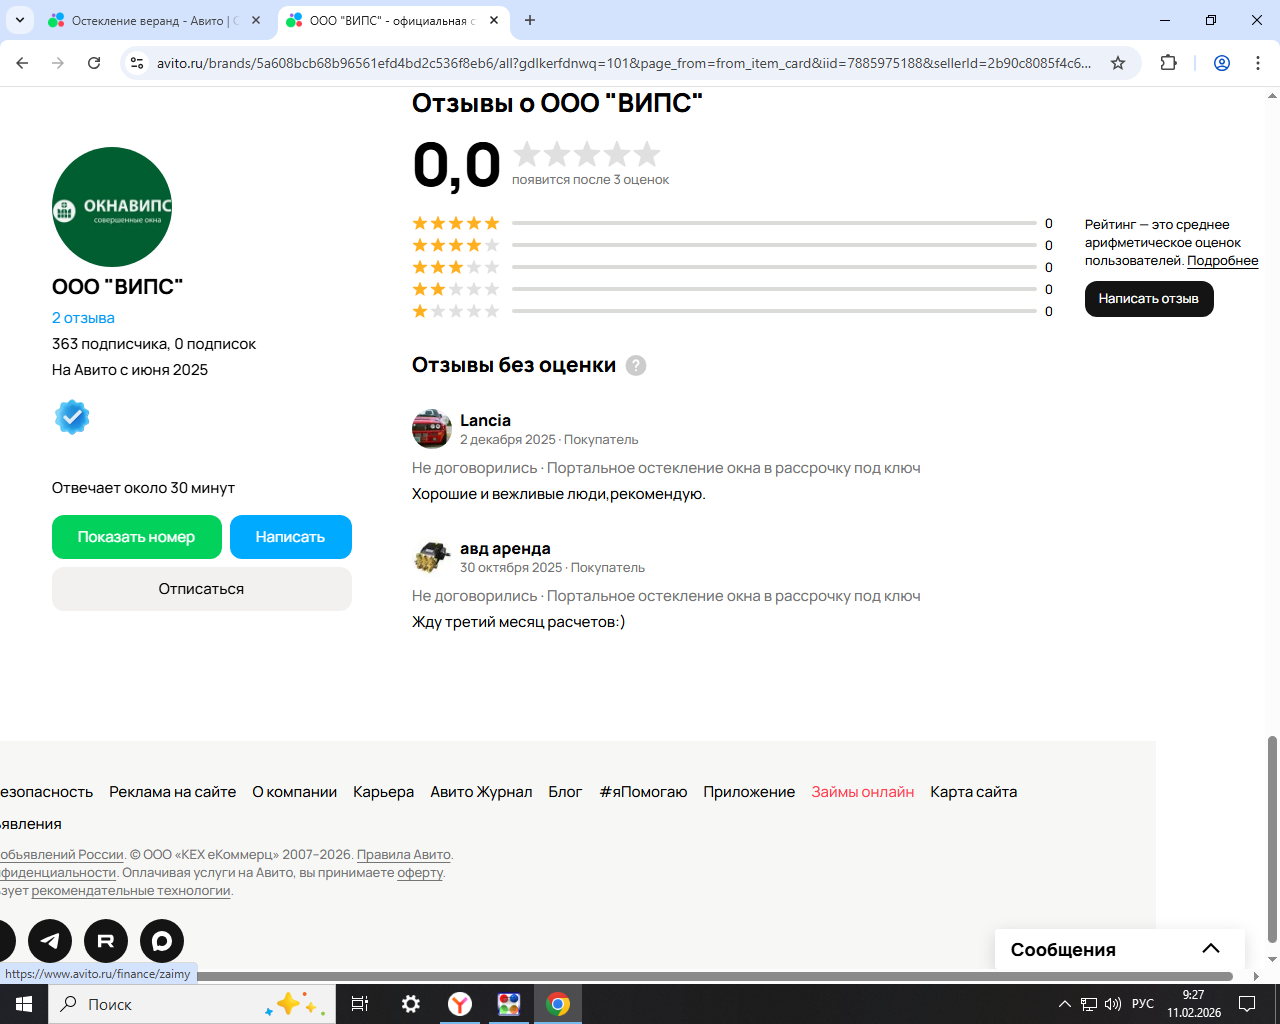
Task: Expand the Сообщения chat panel
Action: [x=1120, y=949]
